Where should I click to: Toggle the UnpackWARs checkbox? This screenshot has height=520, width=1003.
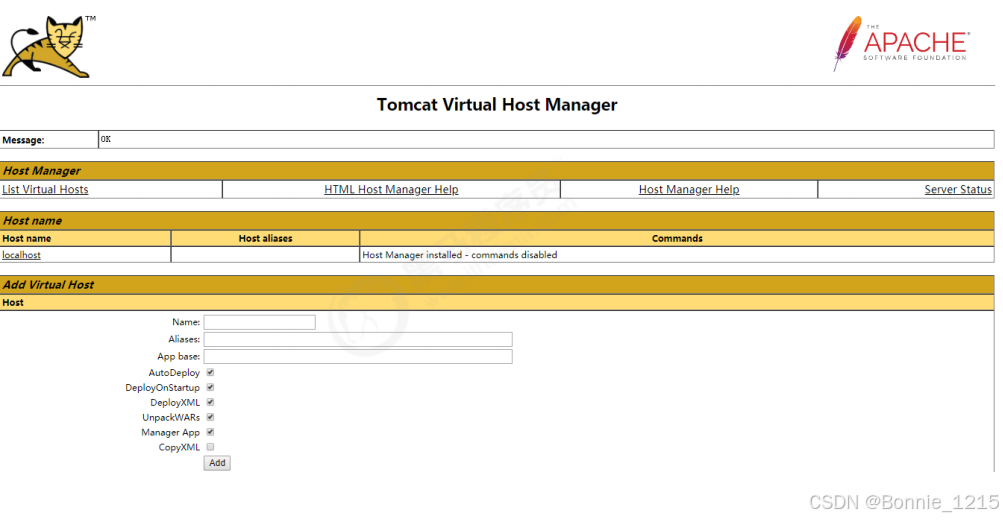[210, 417]
